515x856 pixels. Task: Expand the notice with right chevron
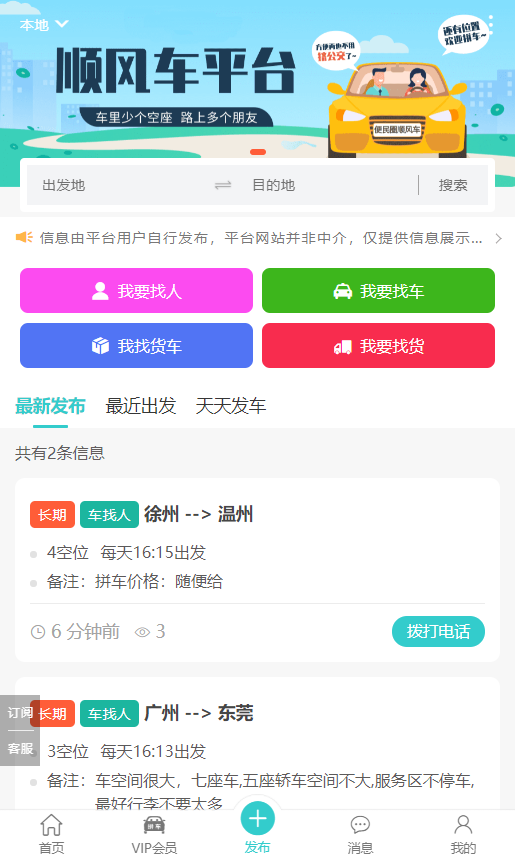[x=498, y=239]
